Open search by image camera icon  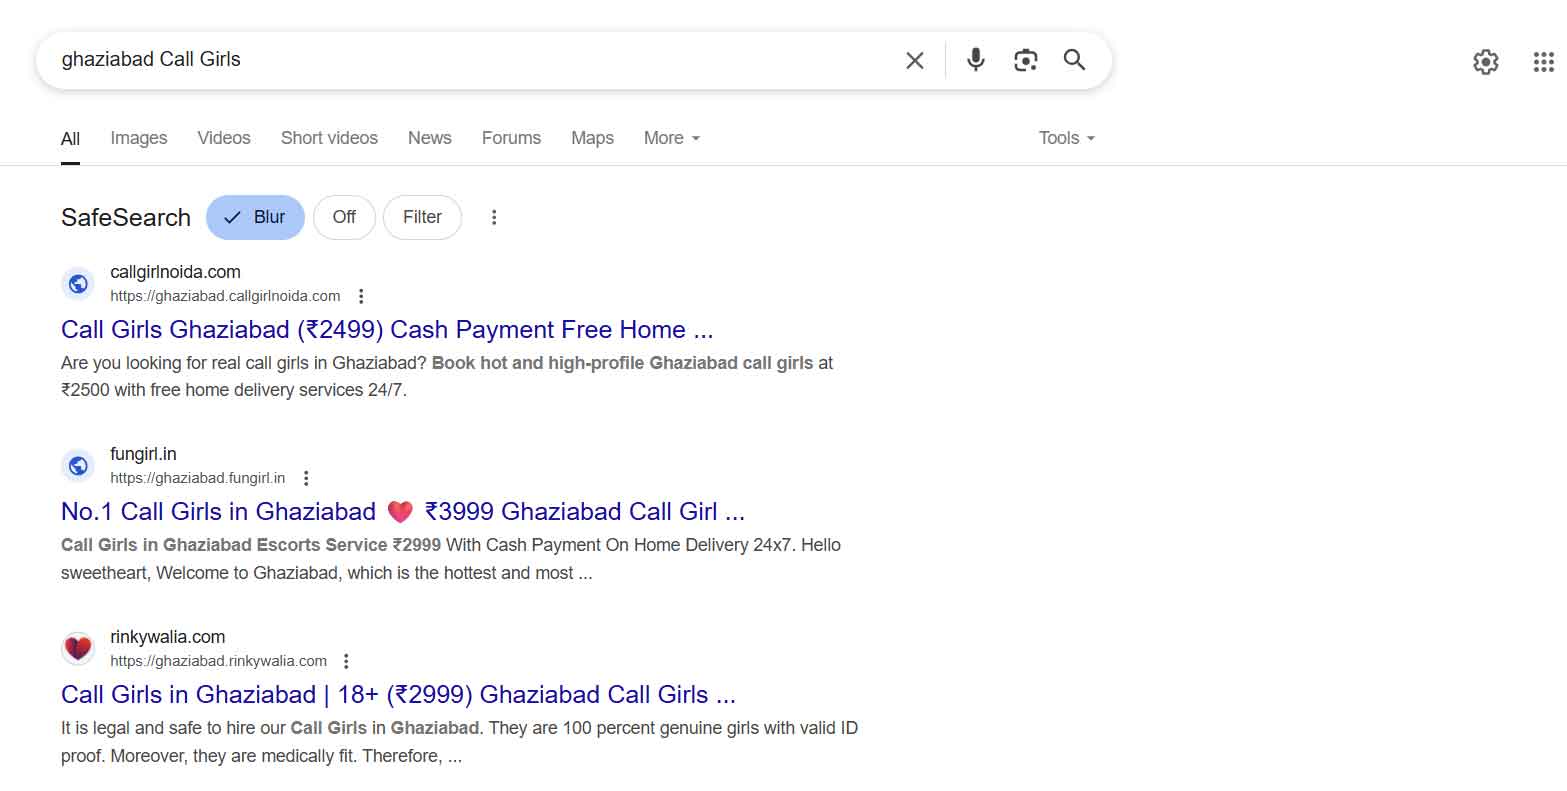1025,60
